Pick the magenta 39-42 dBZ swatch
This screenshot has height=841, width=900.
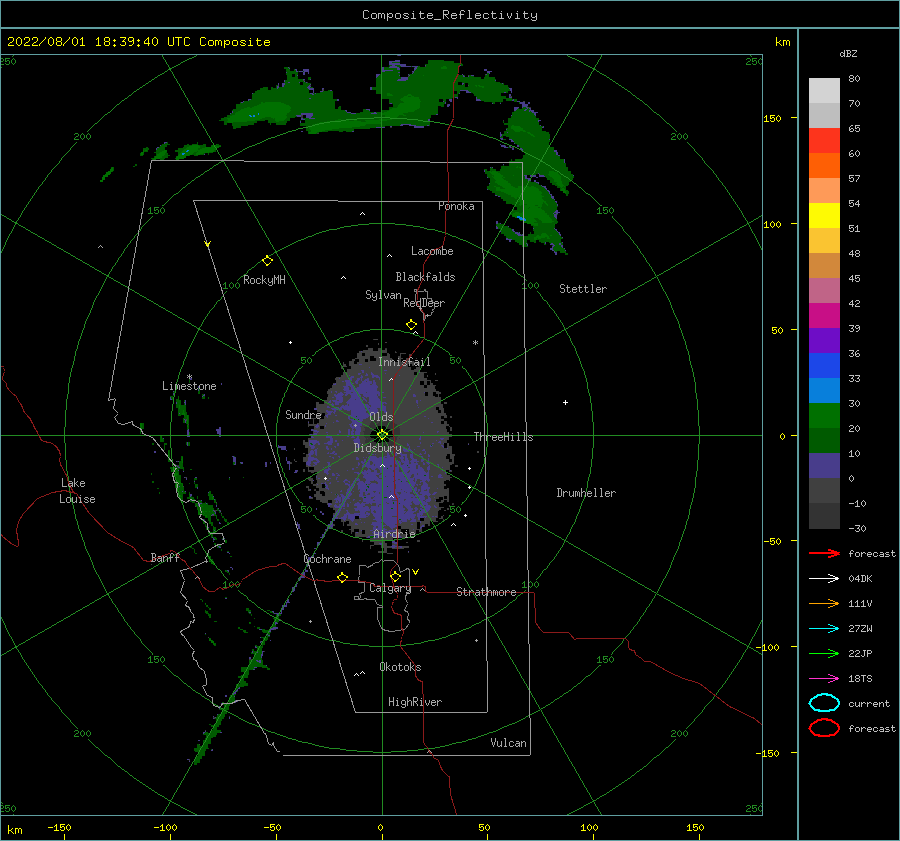(824, 316)
